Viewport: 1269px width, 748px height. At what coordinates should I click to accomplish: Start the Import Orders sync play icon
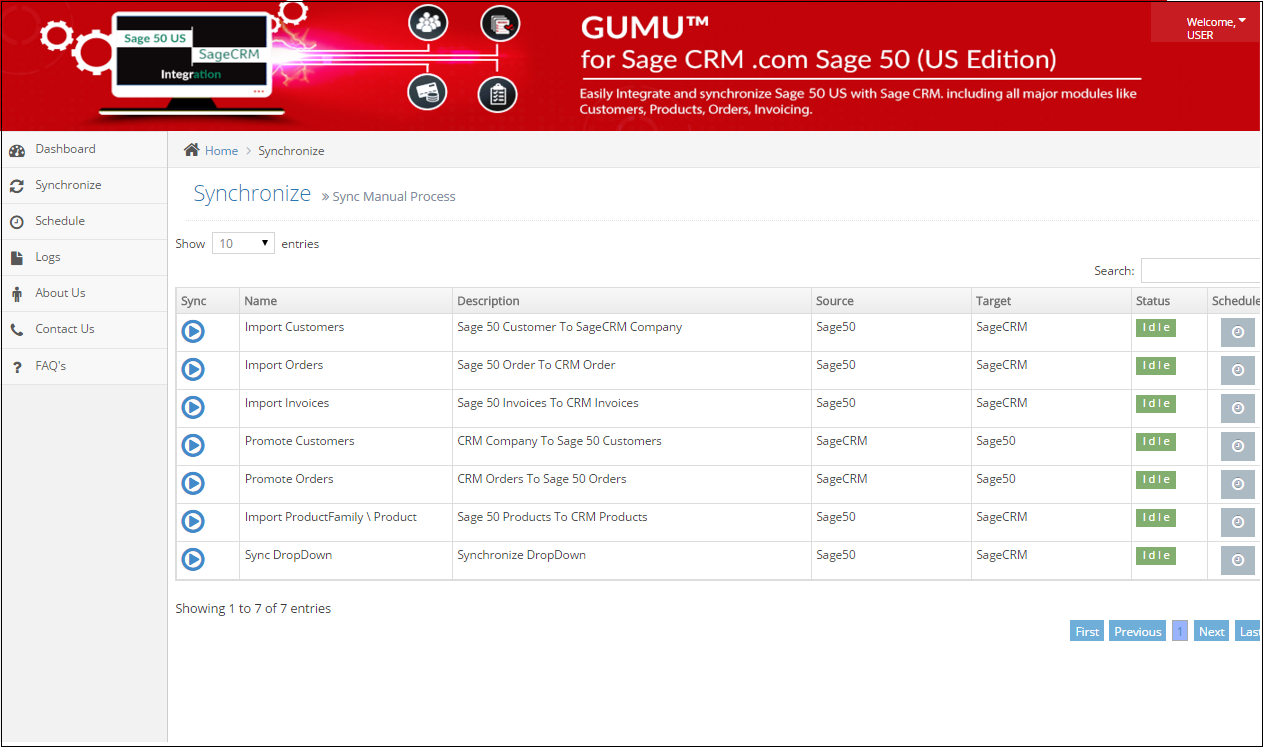coord(193,369)
